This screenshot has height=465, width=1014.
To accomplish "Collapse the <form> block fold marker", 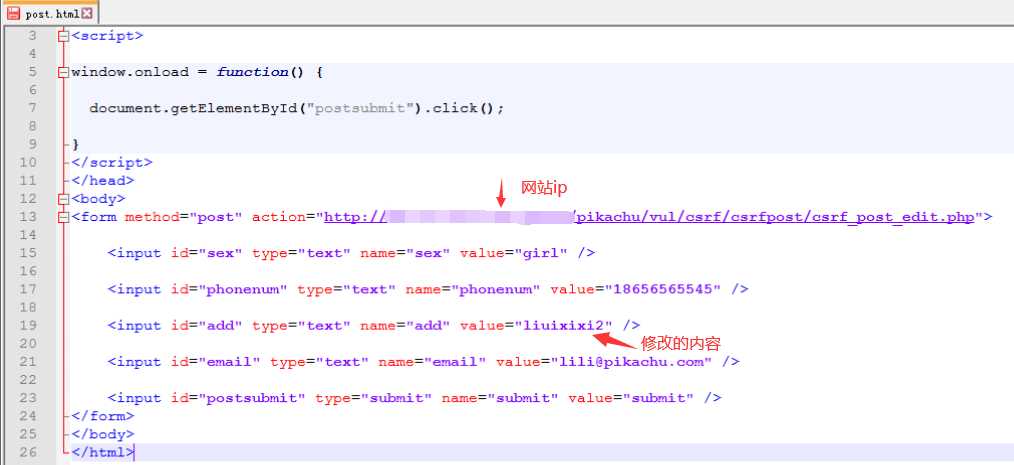I will [63, 217].
